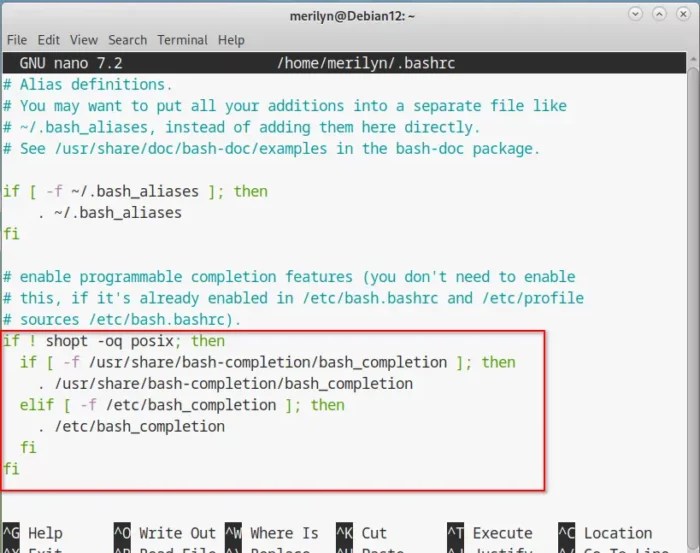Close the terminal window
700x553 pixels.
pos(683,14)
